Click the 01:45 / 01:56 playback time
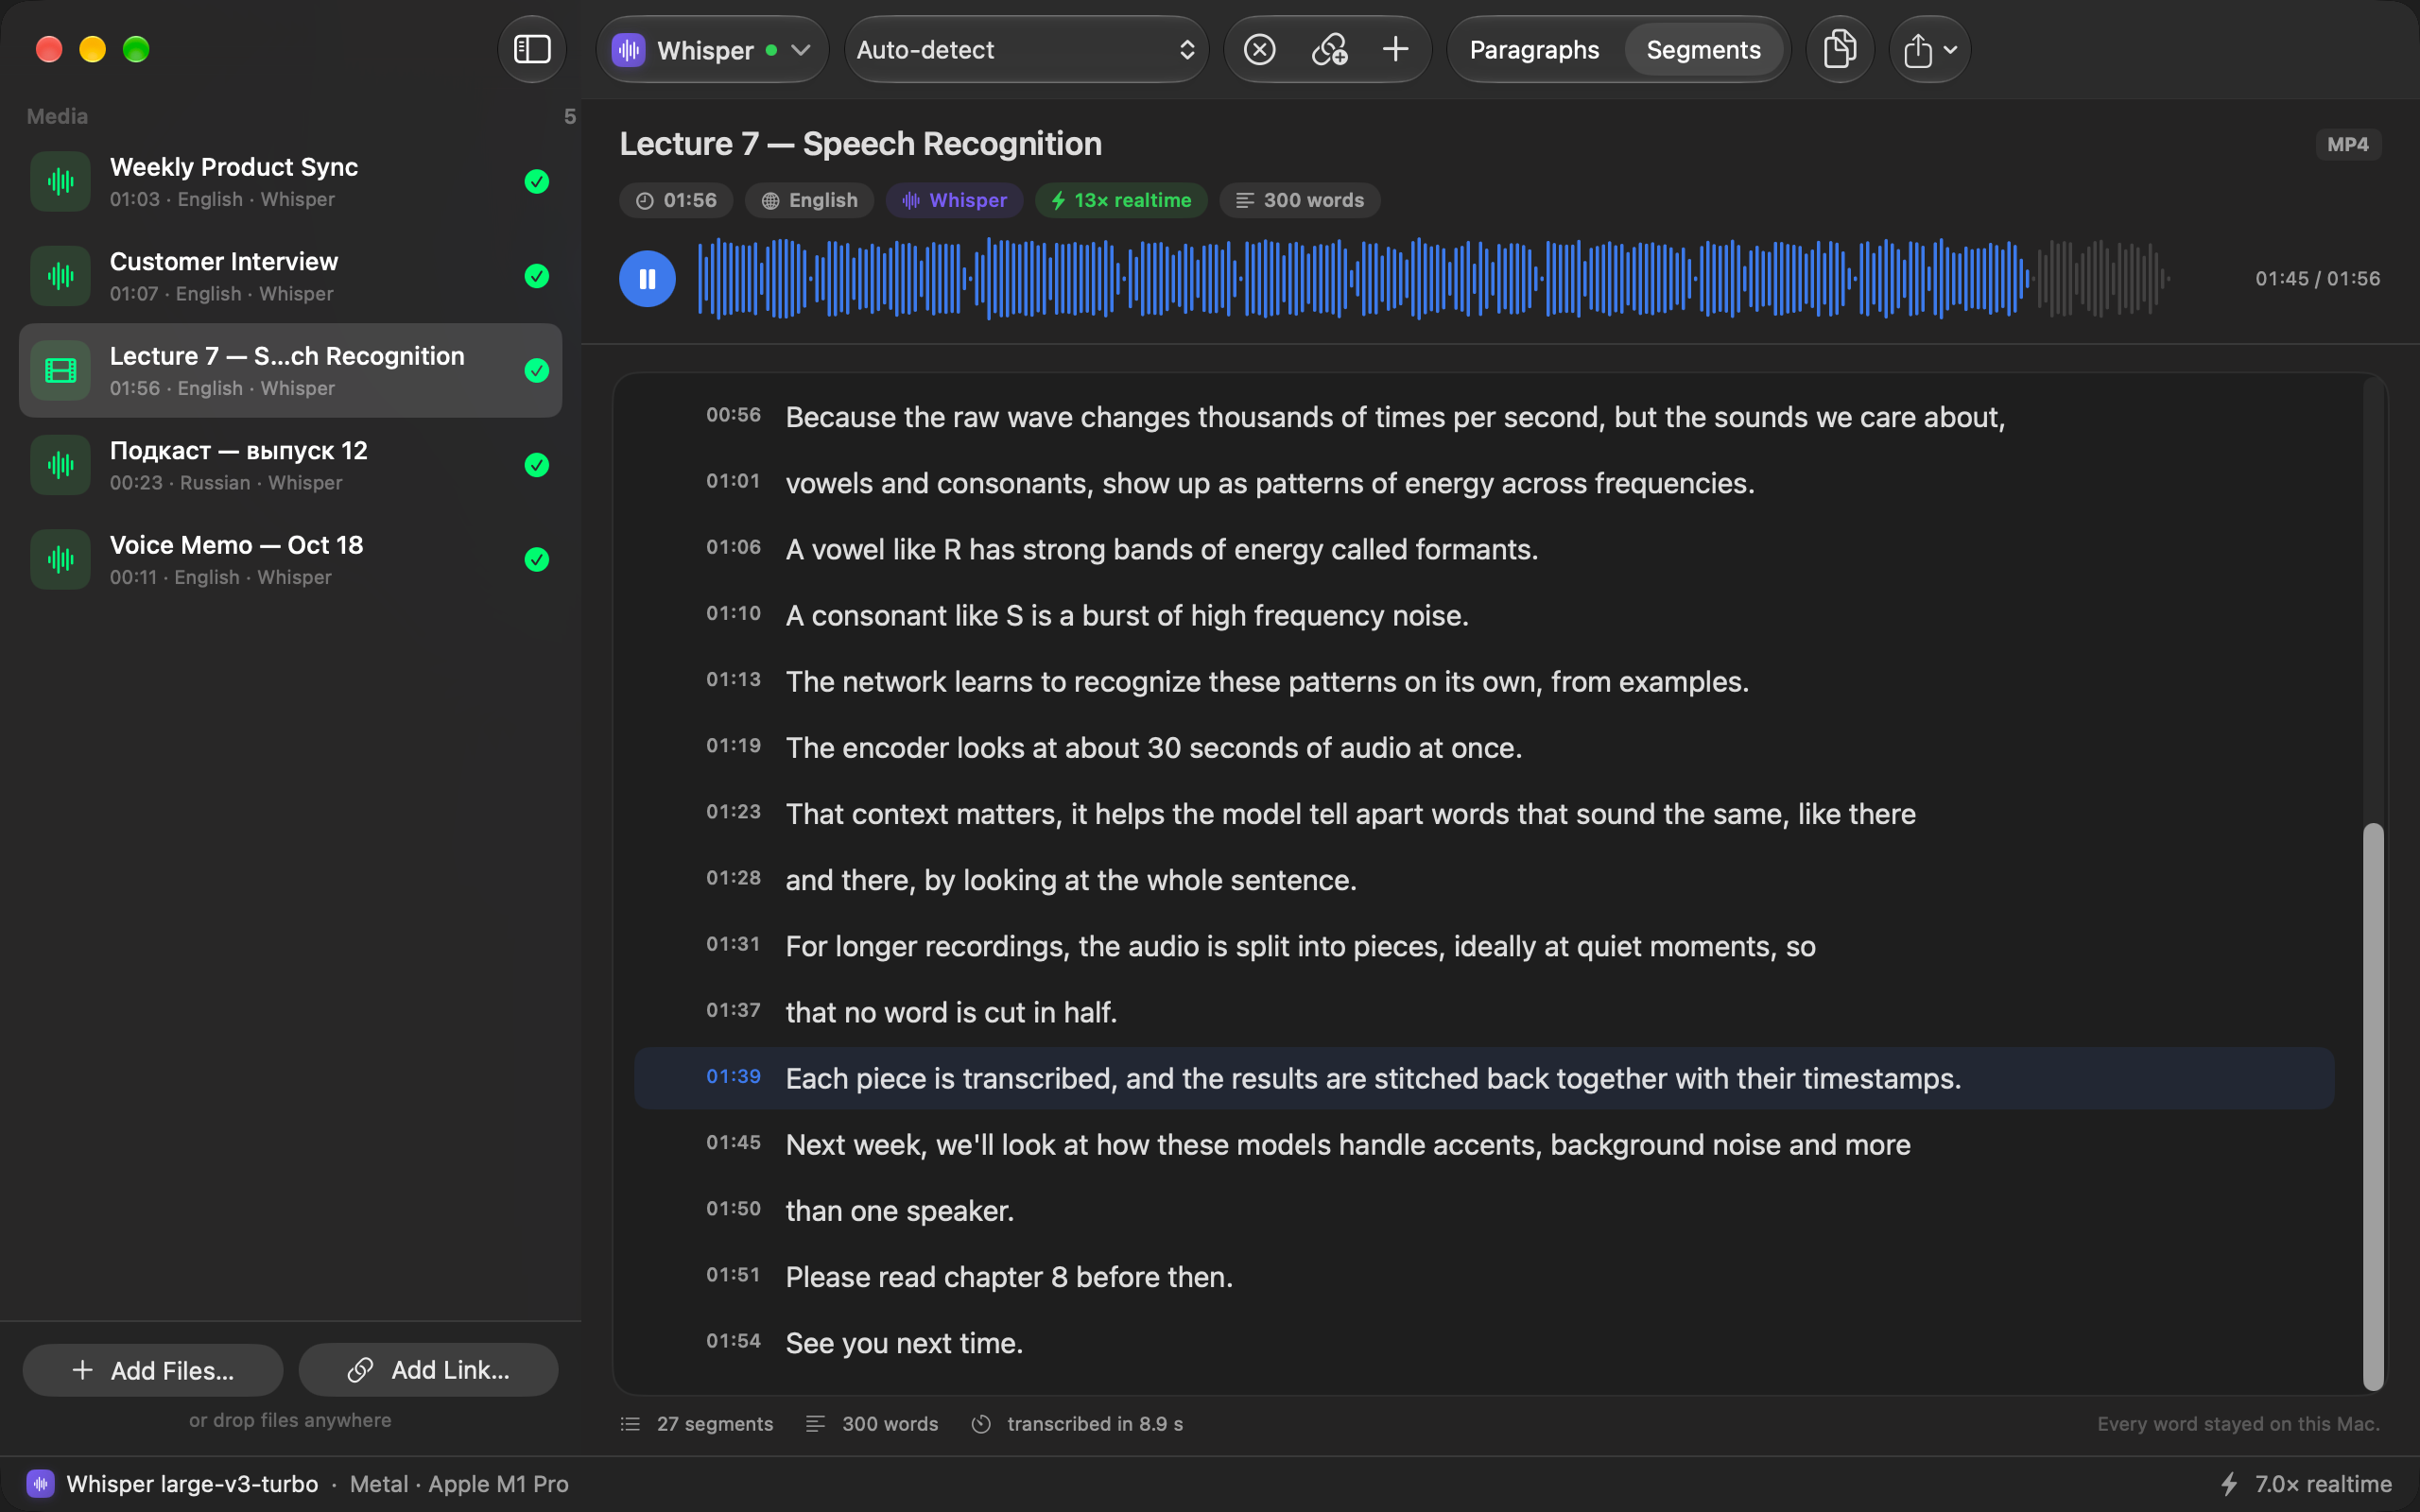The image size is (2420, 1512). pos(2317,278)
